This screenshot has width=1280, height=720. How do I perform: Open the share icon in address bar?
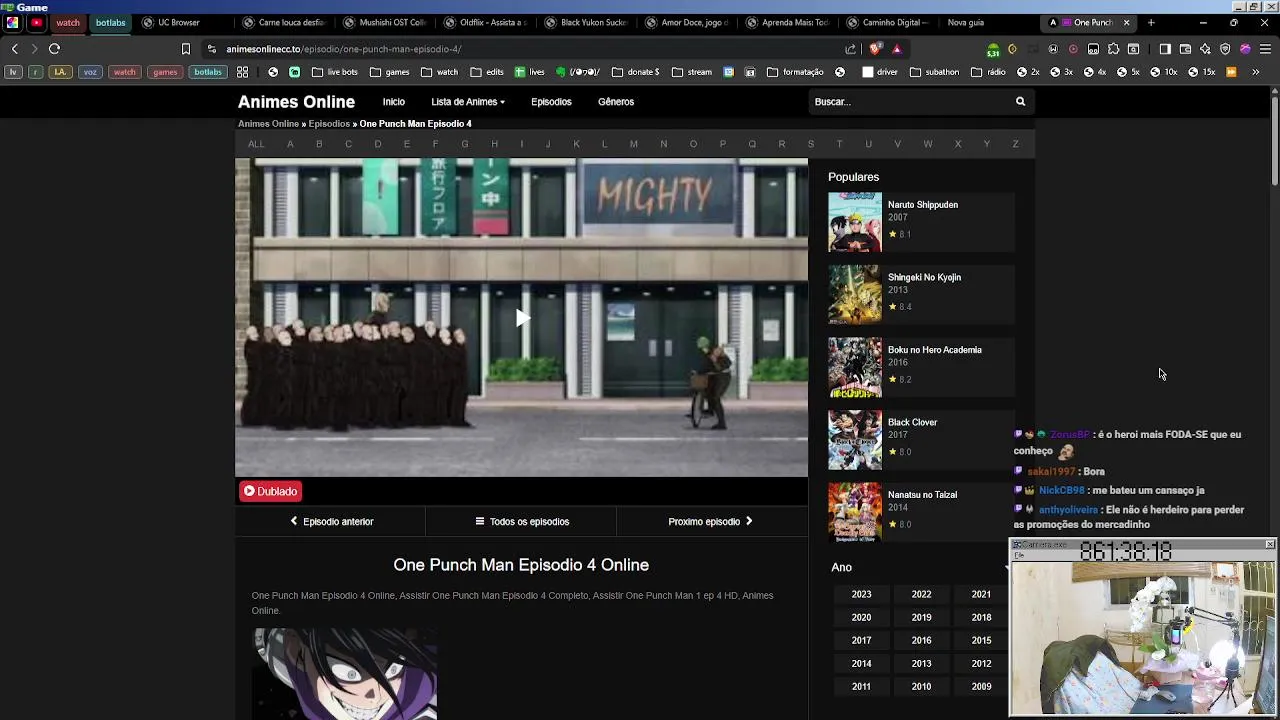851,49
